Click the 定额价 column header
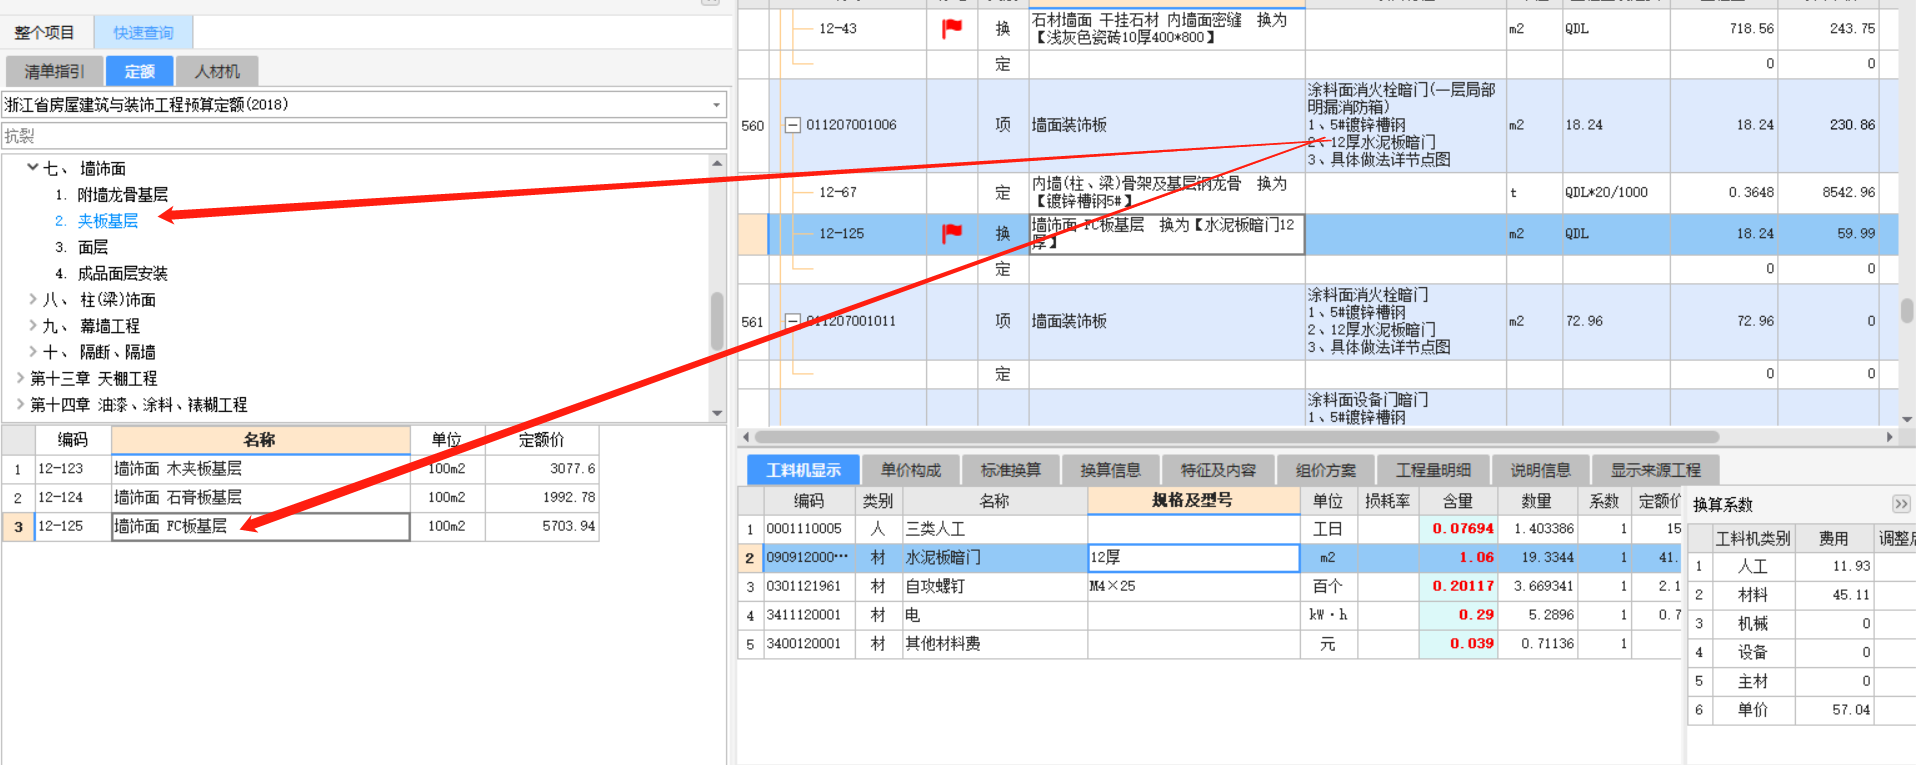1916x765 pixels. click(x=541, y=440)
